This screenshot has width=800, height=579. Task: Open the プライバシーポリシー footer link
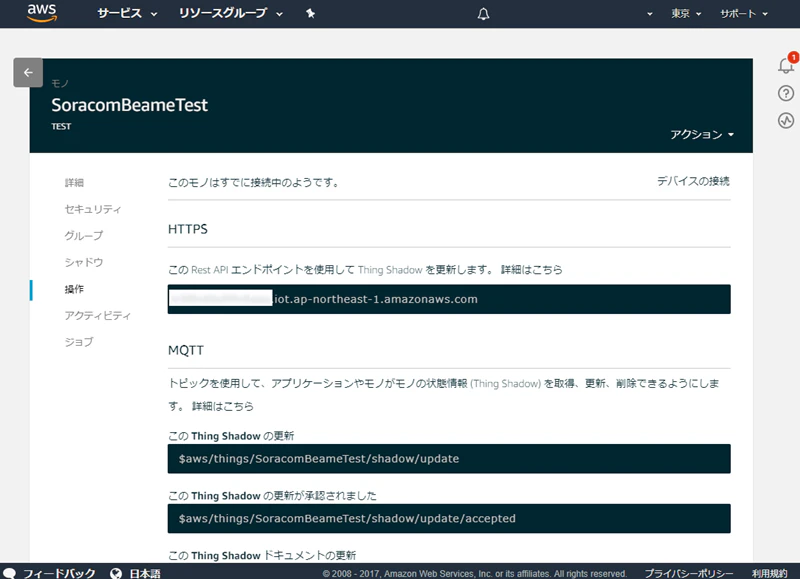688,573
